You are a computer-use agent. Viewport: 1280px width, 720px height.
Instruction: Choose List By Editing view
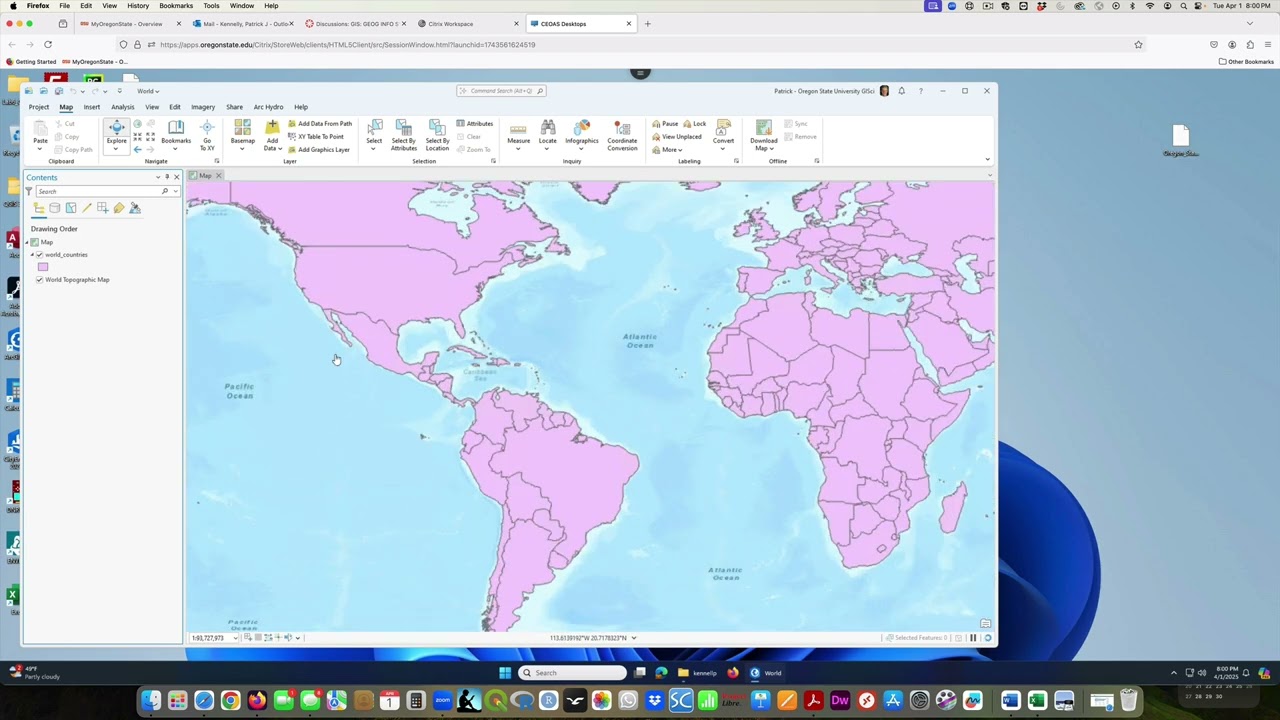[87, 208]
